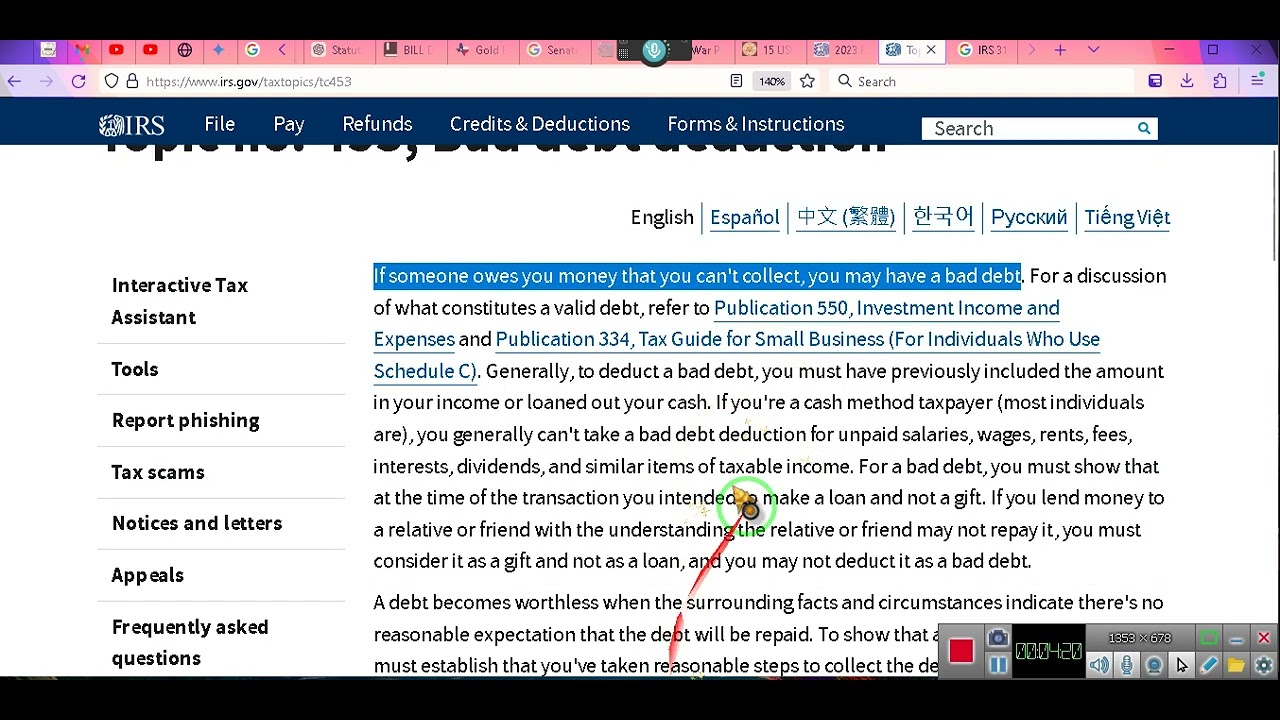
Task: Open recorder settings gear
Action: coord(1264,665)
